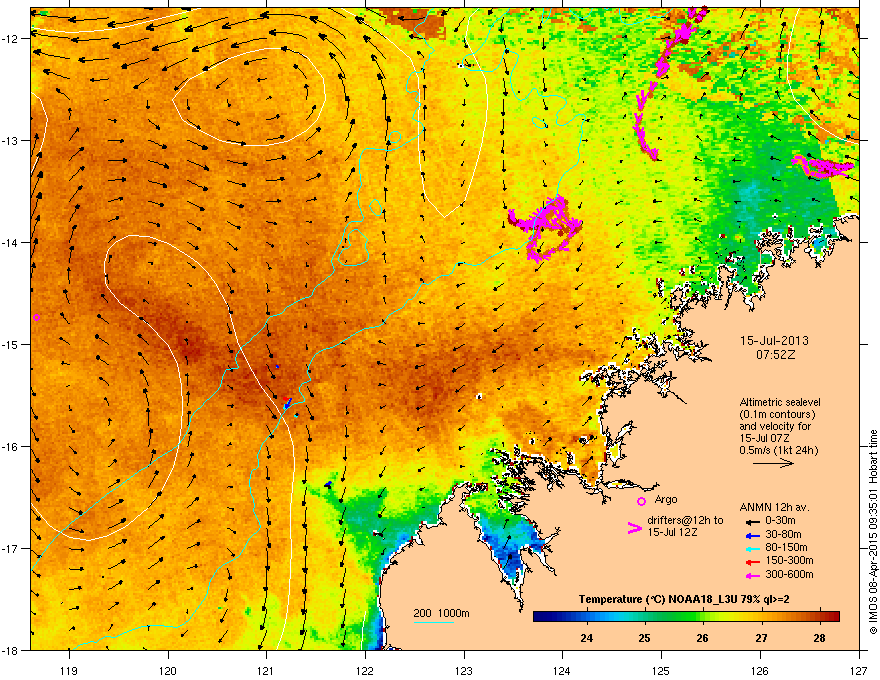The height and width of the screenshot is (680, 880).
Task: Click the Argo circle symbol in the legend
Action: click(x=641, y=501)
